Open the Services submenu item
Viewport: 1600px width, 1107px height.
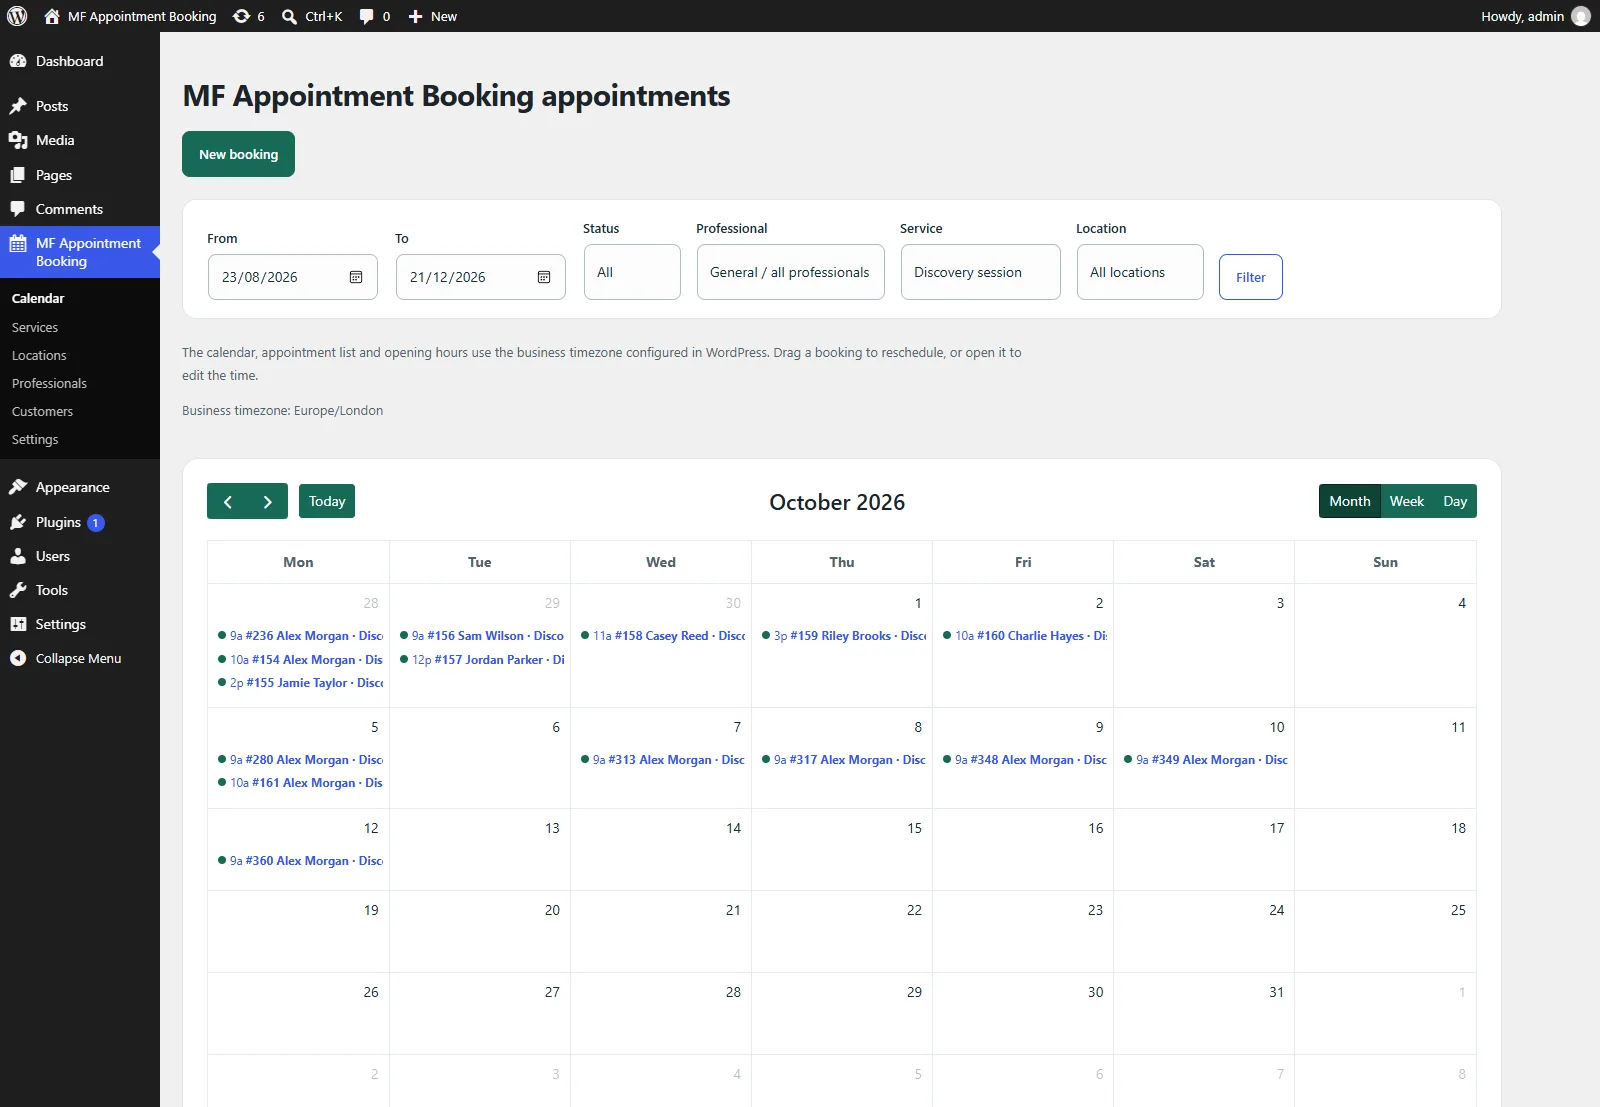coord(35,327)
